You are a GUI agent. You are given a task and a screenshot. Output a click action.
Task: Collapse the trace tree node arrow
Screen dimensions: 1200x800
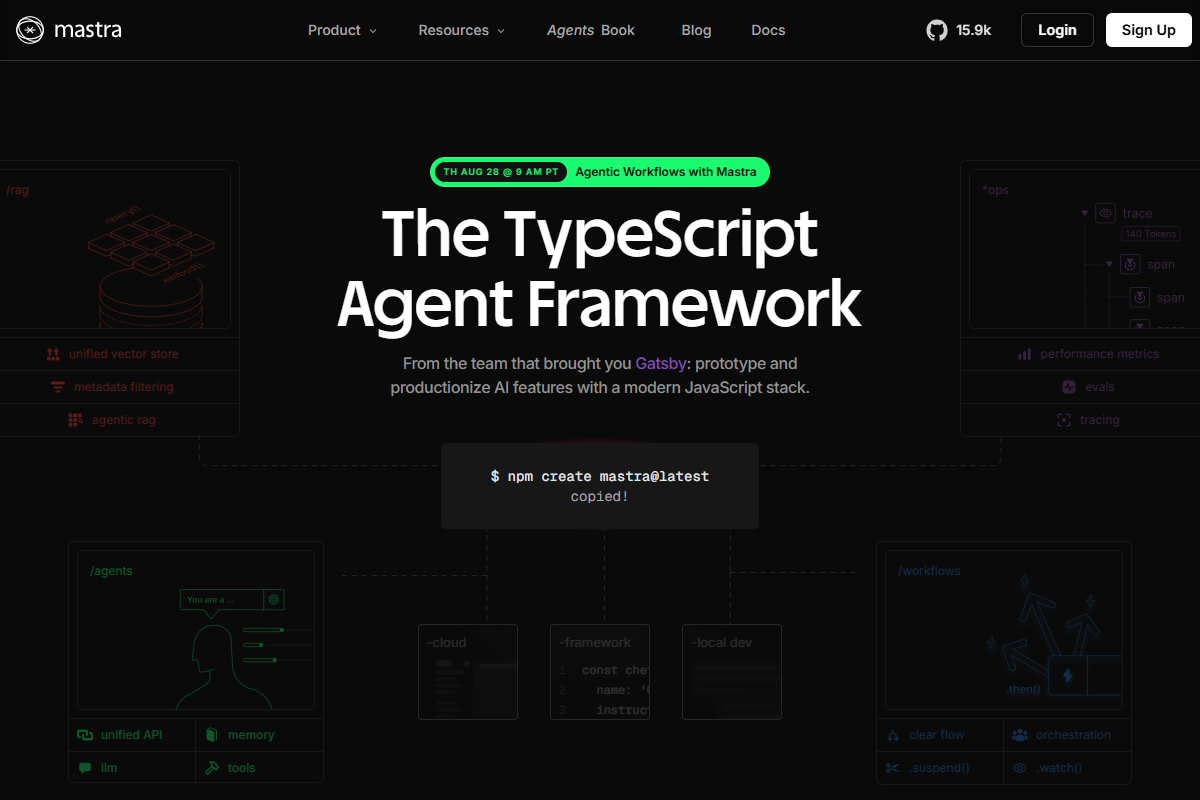pyautogui.click(x=1084, y=213)
